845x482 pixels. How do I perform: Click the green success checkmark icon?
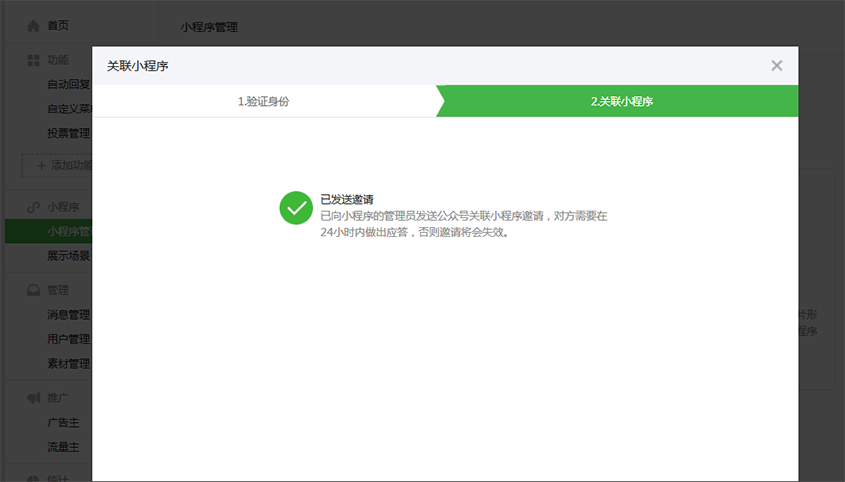click(296, 208)
